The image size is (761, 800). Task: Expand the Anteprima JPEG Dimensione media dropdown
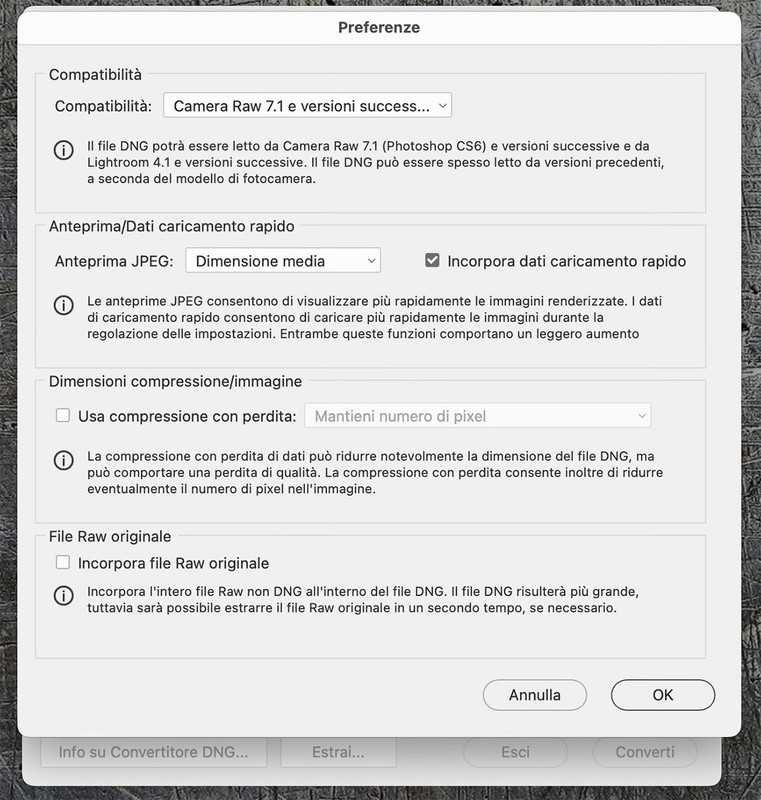[283, 261]
